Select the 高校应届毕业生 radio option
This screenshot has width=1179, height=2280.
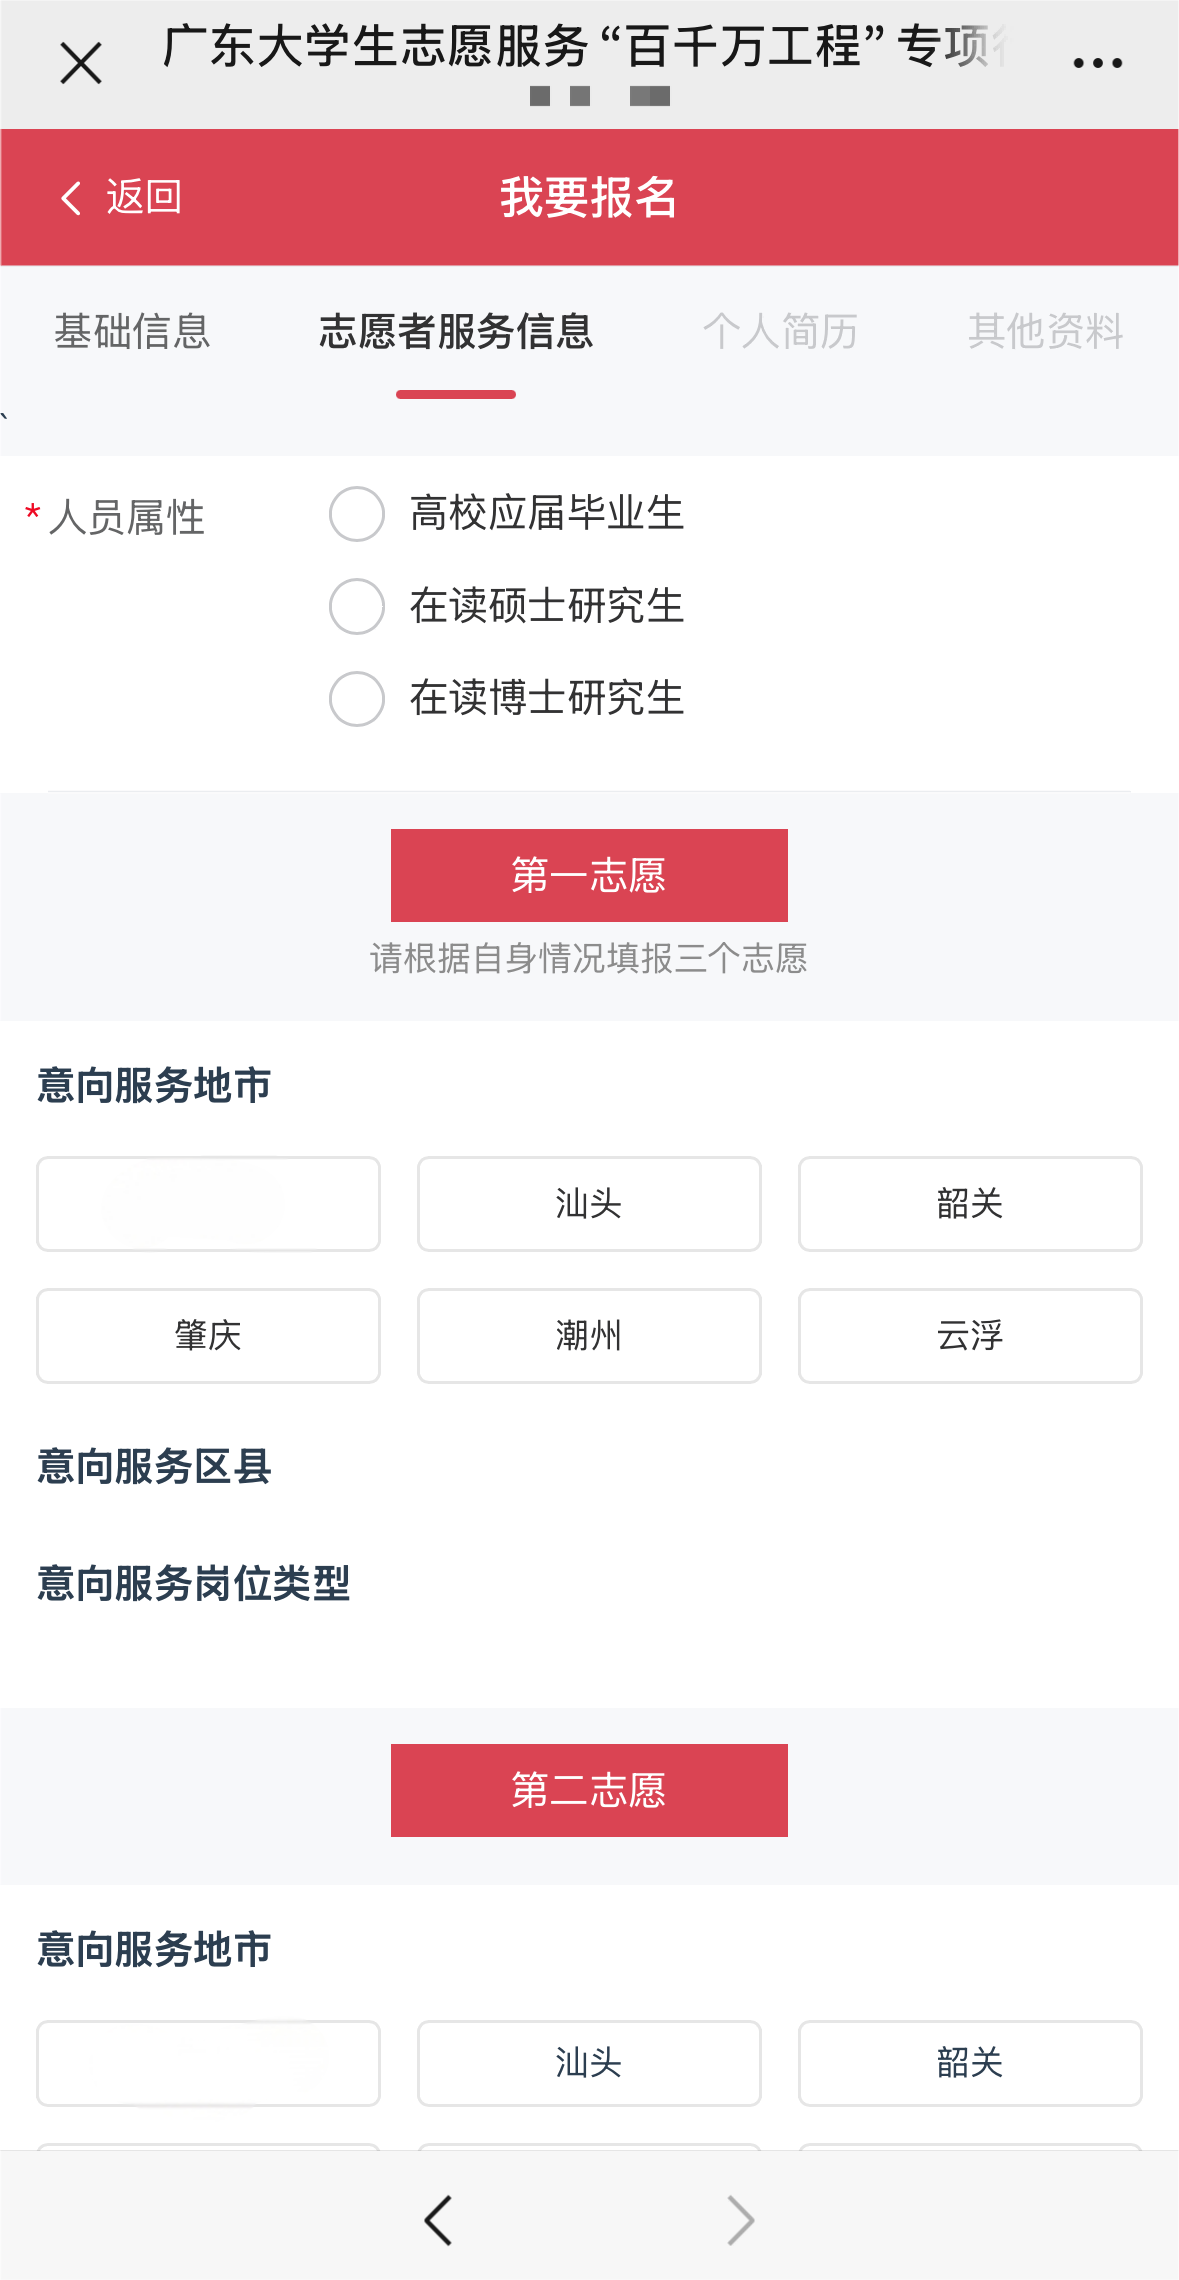(357, 514)
